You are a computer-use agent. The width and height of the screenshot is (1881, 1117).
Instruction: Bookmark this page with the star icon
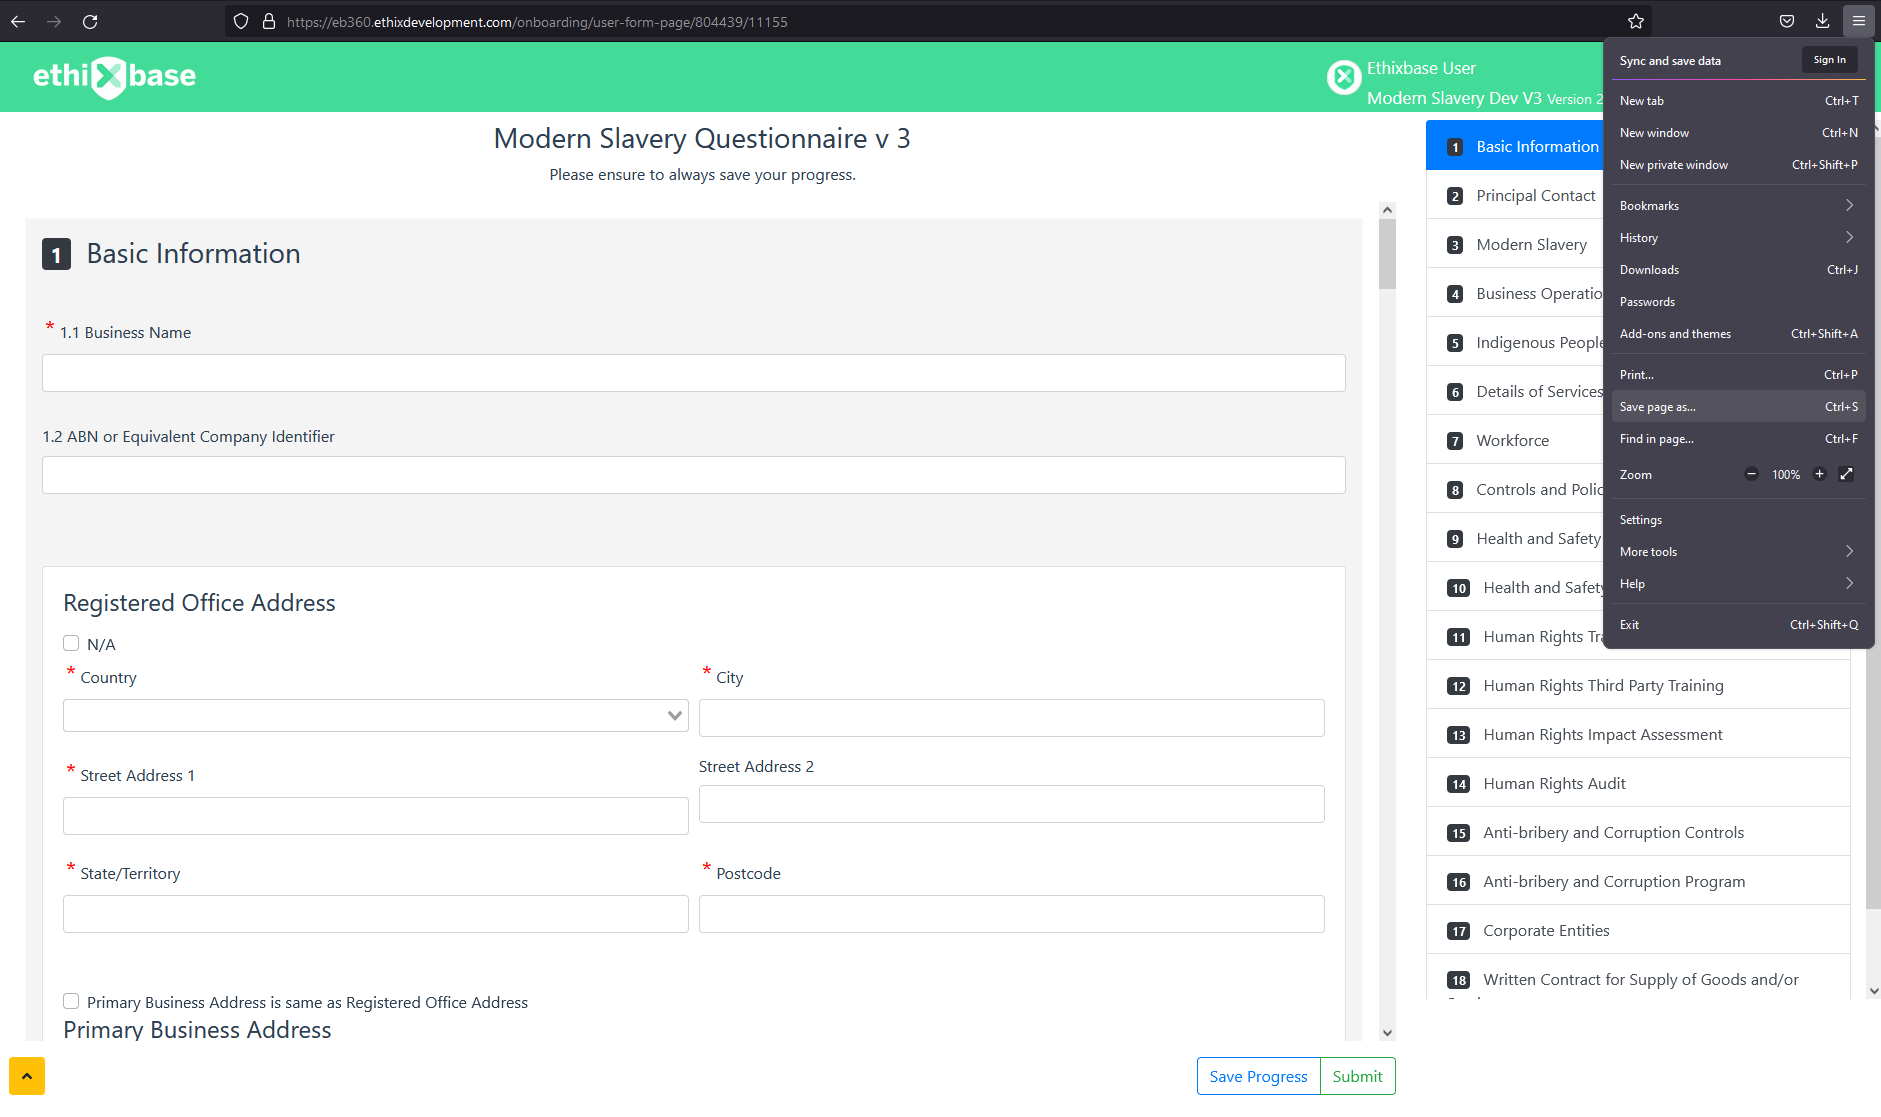click(x=1634, y=20)
